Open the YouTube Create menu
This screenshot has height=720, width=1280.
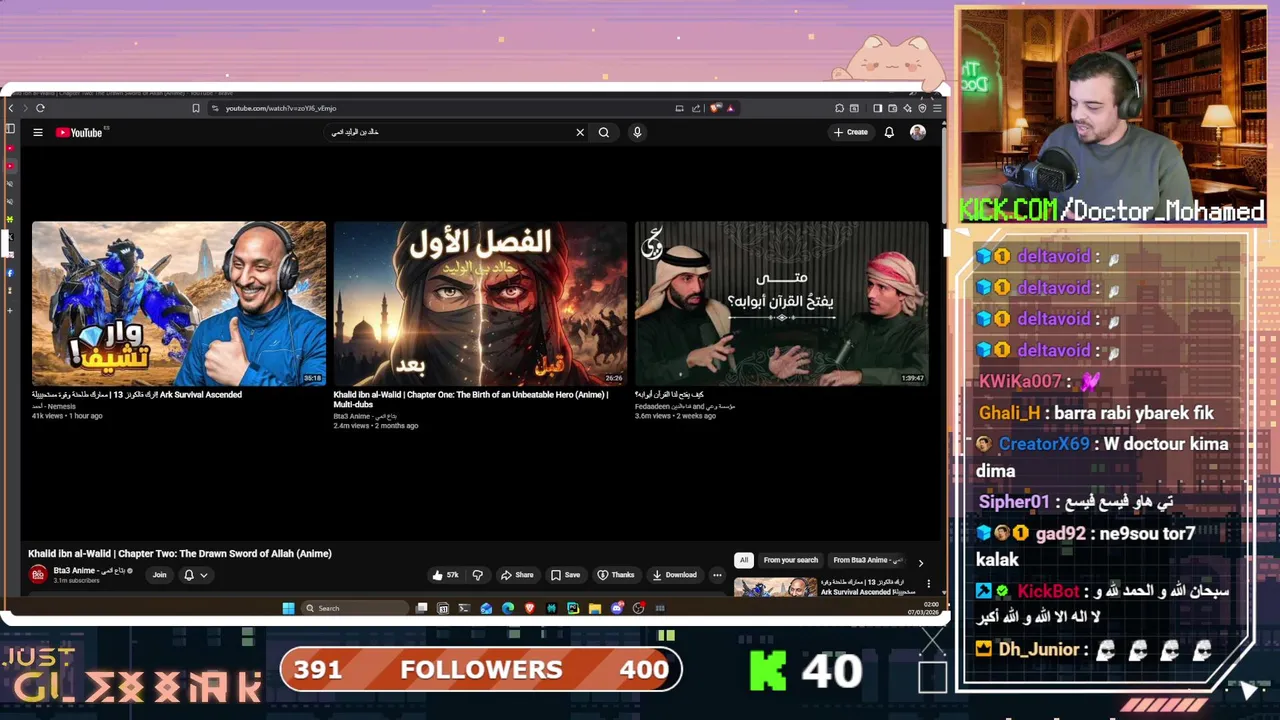pos(851,132)
